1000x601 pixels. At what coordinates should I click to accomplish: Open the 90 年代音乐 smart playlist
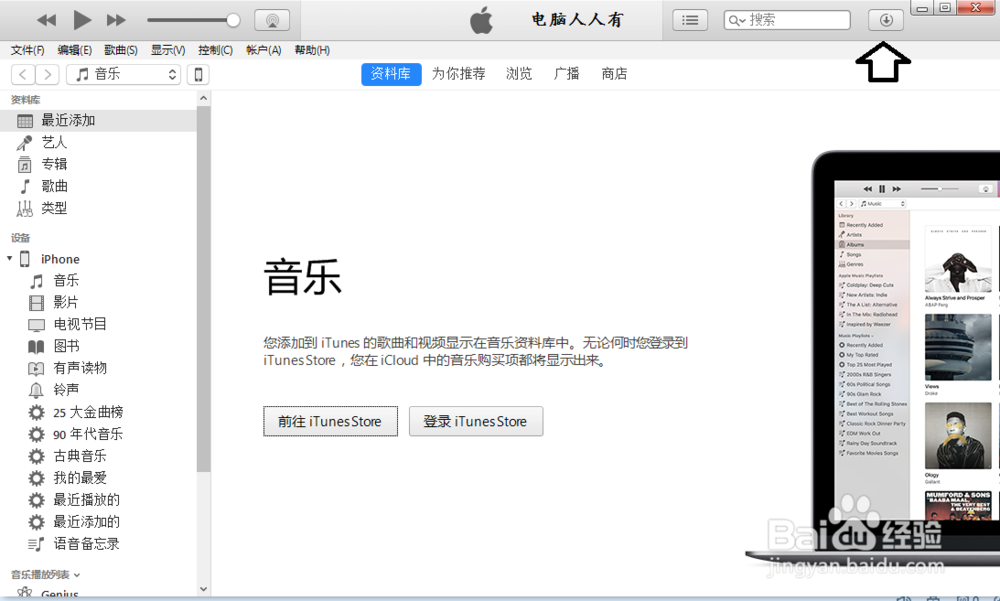click(x=98, y=434)
